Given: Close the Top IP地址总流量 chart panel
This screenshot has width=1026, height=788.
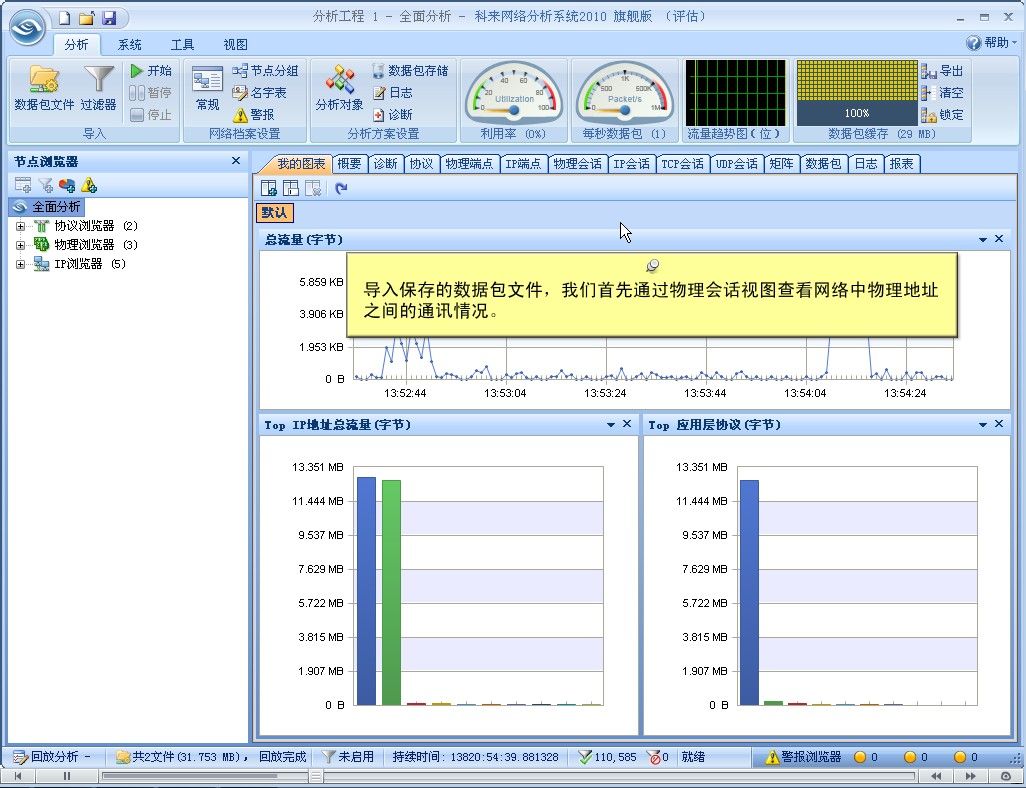Looking at the screenshot, I should click(627, 425).
